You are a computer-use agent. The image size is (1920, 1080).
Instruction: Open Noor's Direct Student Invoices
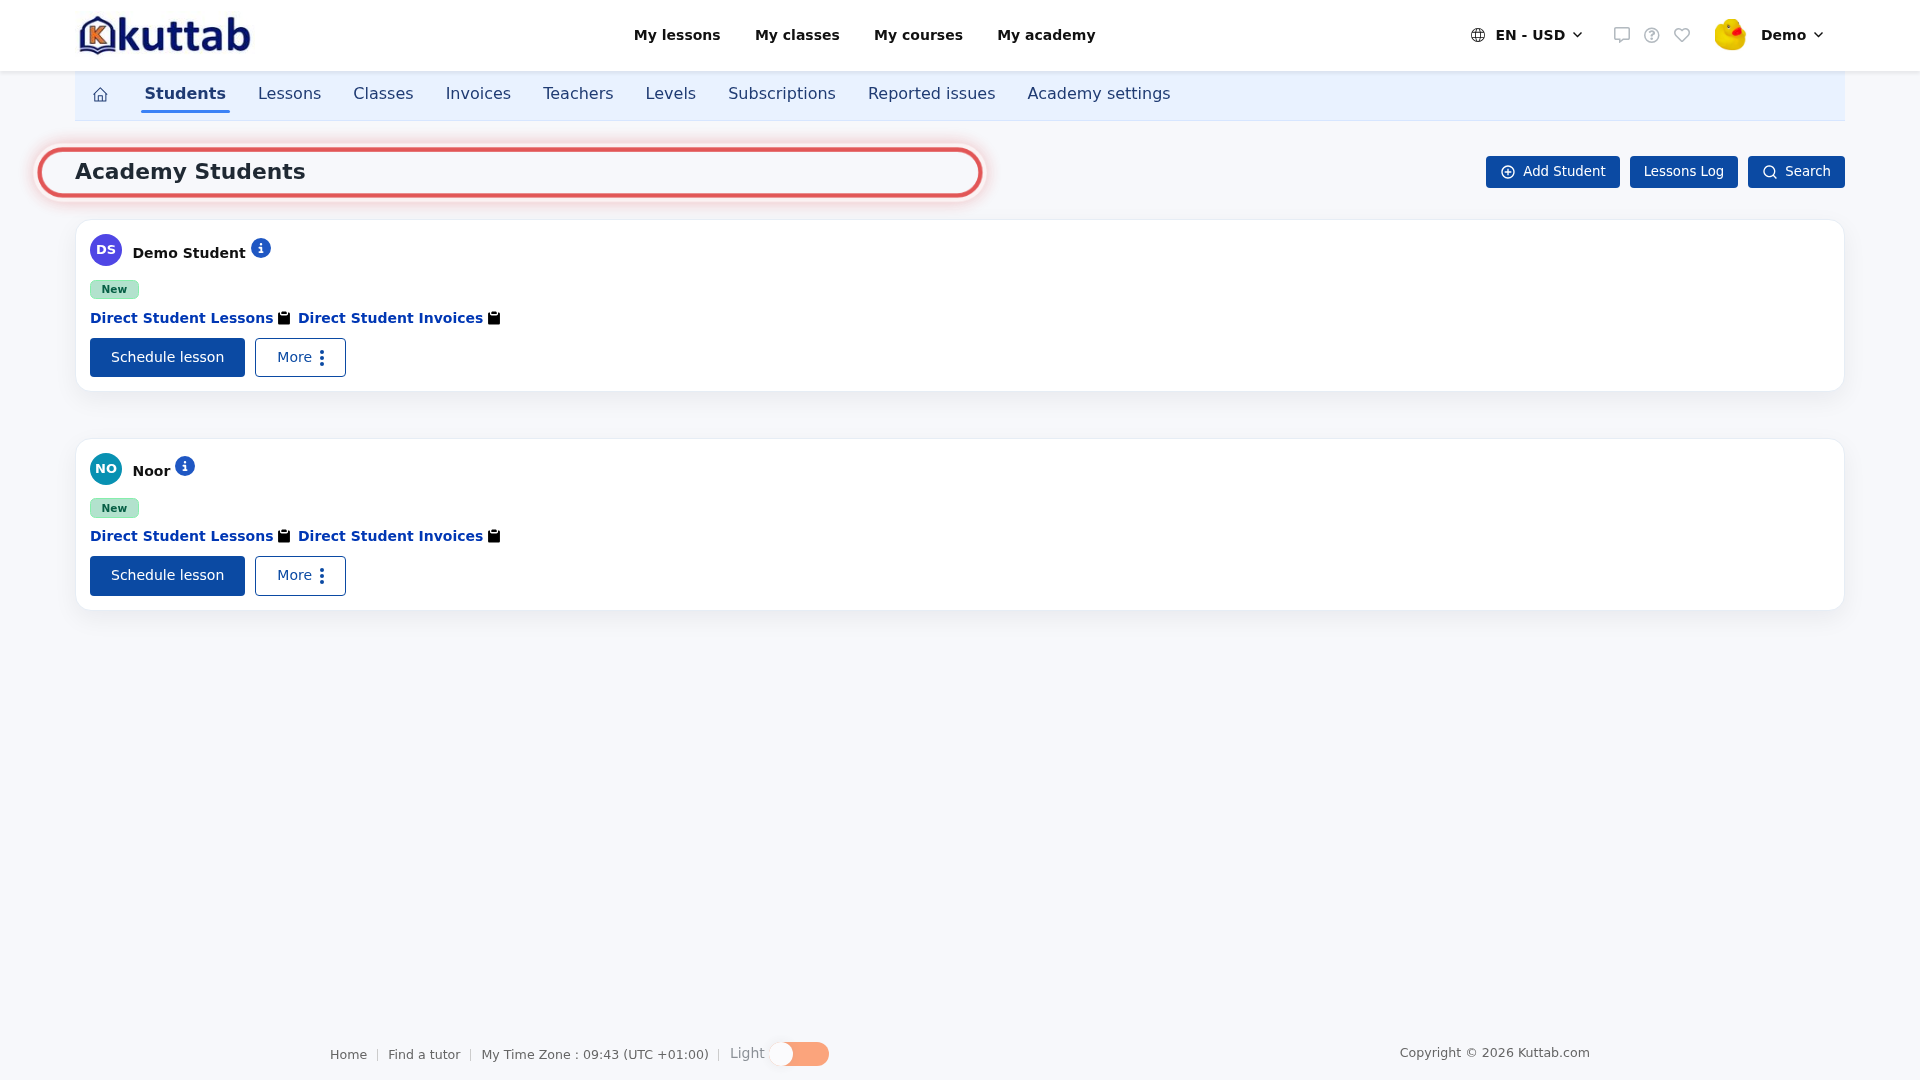(x=390, y=536)
